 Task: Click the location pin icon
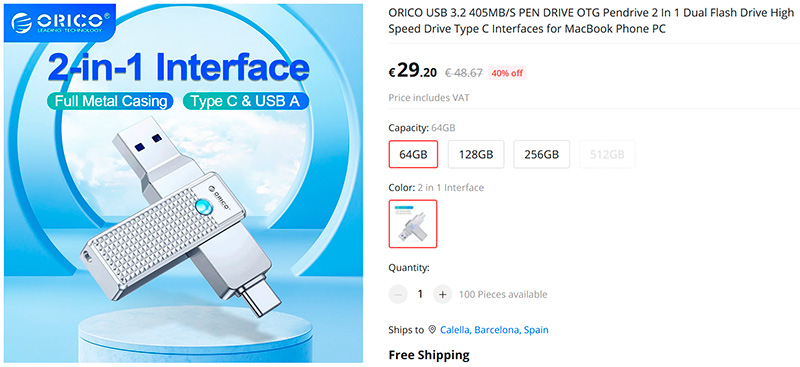432,330
